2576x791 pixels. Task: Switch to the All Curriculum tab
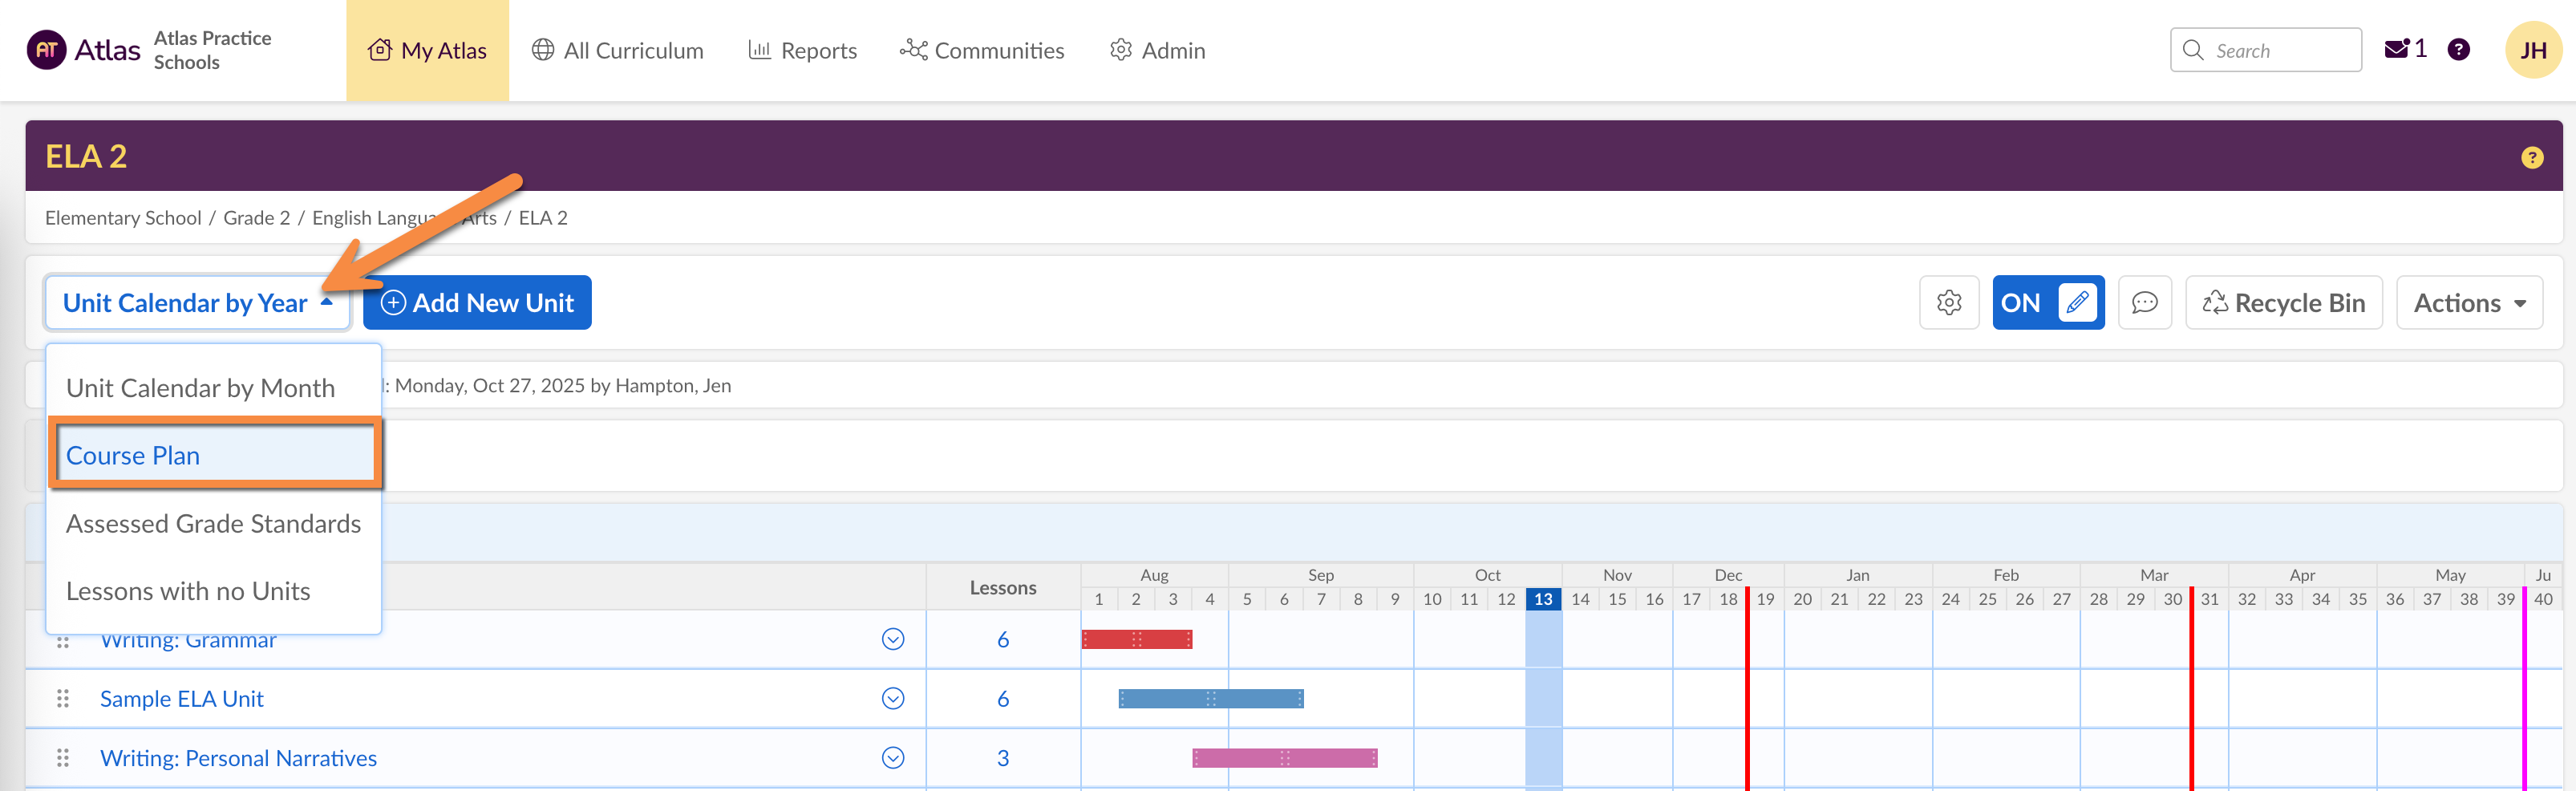click(x=617, y=50)
